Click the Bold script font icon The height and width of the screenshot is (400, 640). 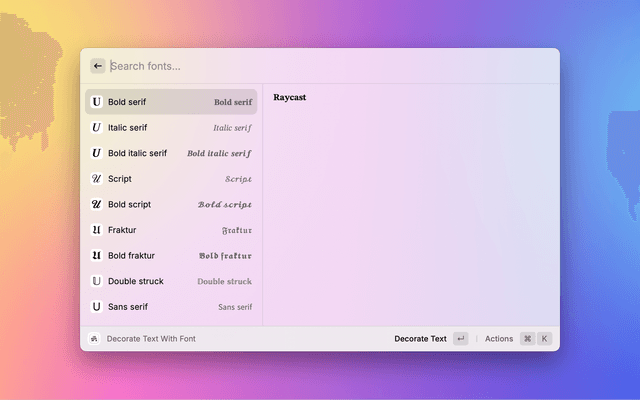pos(96,204)
